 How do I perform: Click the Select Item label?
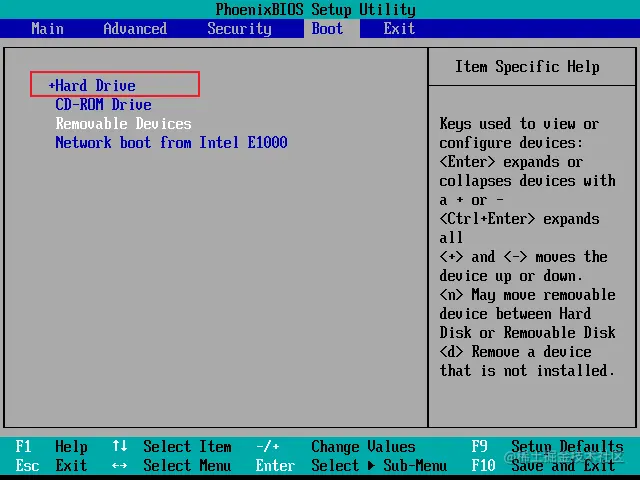coord(187,447)
